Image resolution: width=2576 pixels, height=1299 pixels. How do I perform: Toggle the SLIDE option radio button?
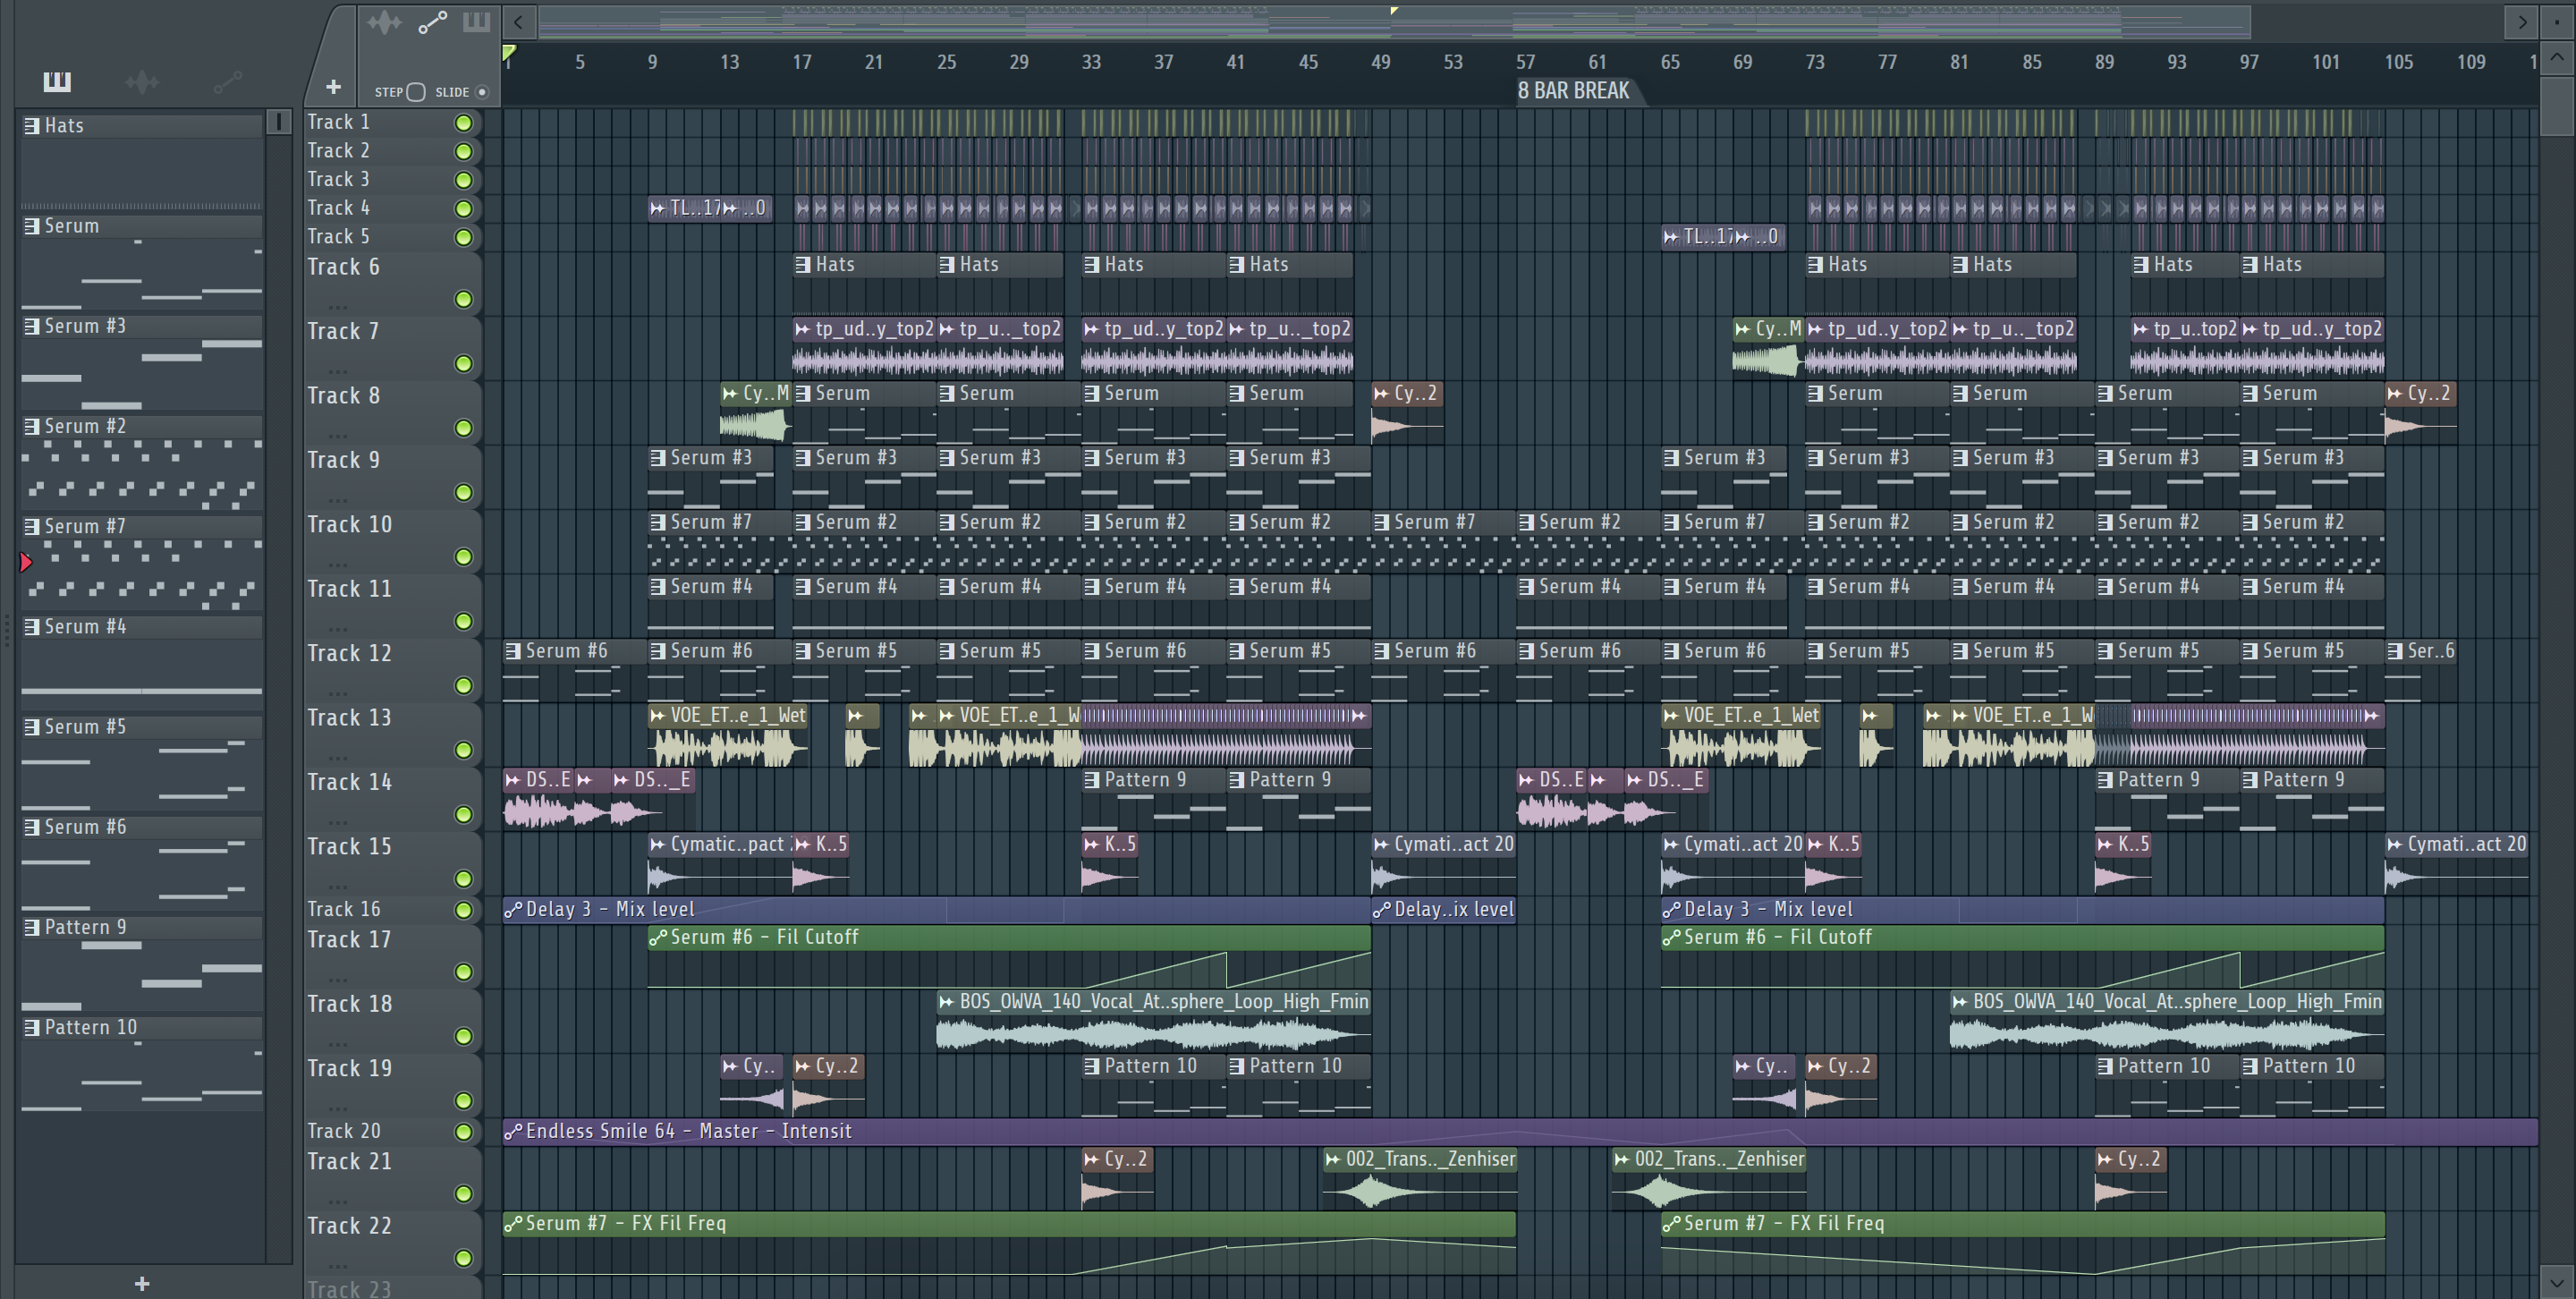tap(482, 92)
